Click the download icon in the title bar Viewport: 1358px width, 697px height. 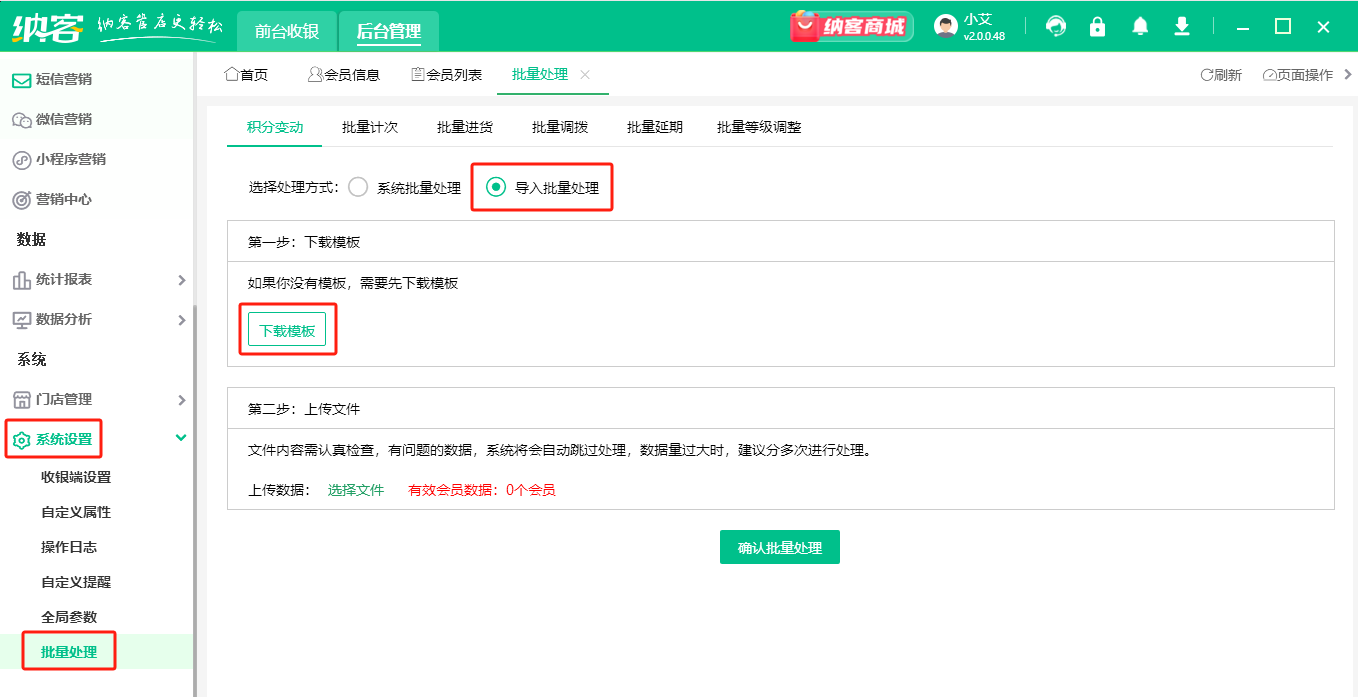[1181, 26]
